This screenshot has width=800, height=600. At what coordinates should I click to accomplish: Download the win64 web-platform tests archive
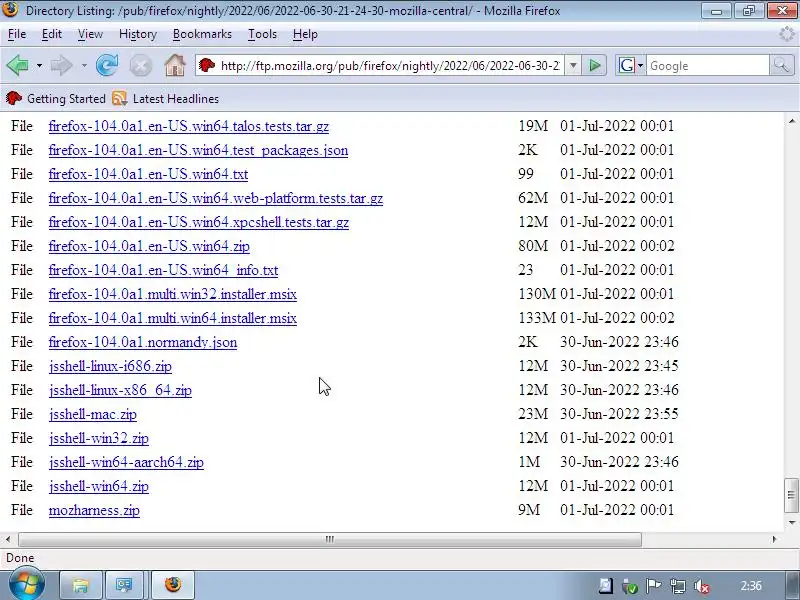216,198
